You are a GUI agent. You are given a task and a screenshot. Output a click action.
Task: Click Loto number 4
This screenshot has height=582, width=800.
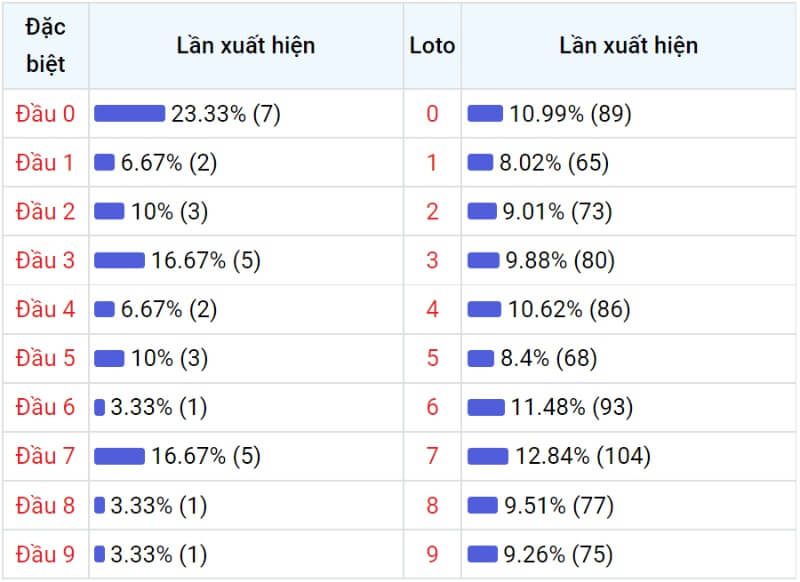432,309
